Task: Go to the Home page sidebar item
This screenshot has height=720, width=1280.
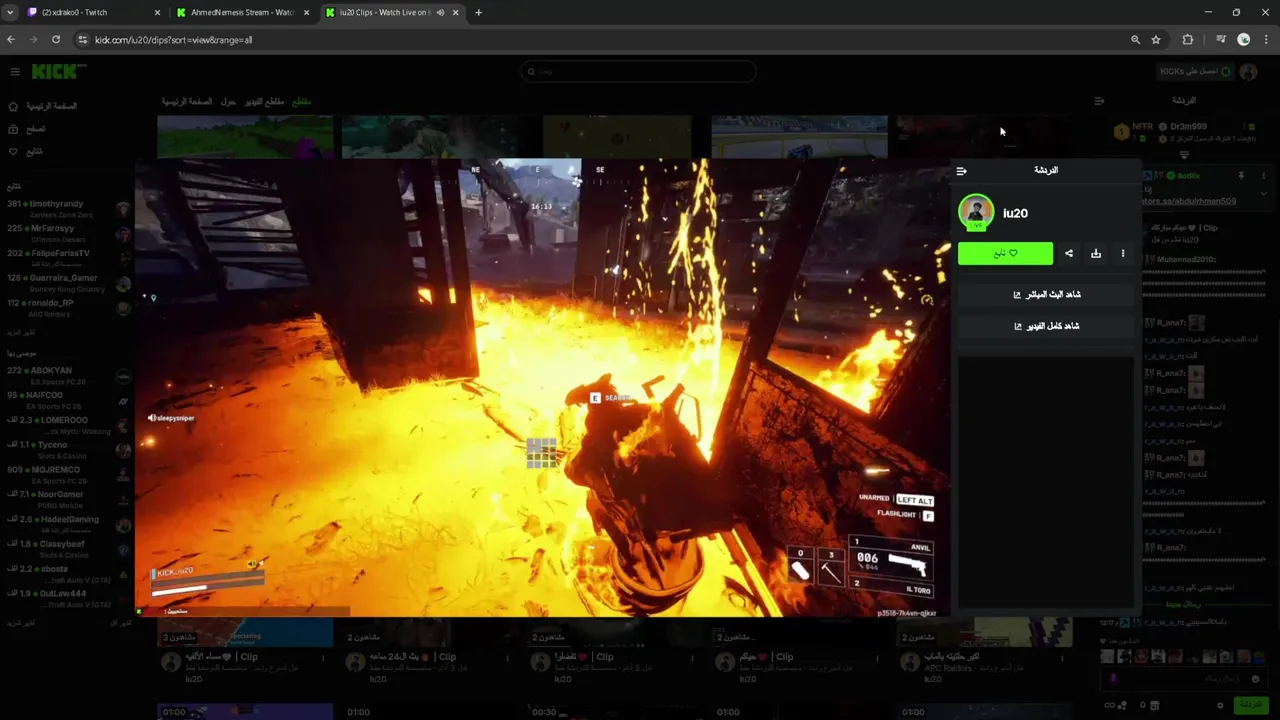Action: pos(42,106)
